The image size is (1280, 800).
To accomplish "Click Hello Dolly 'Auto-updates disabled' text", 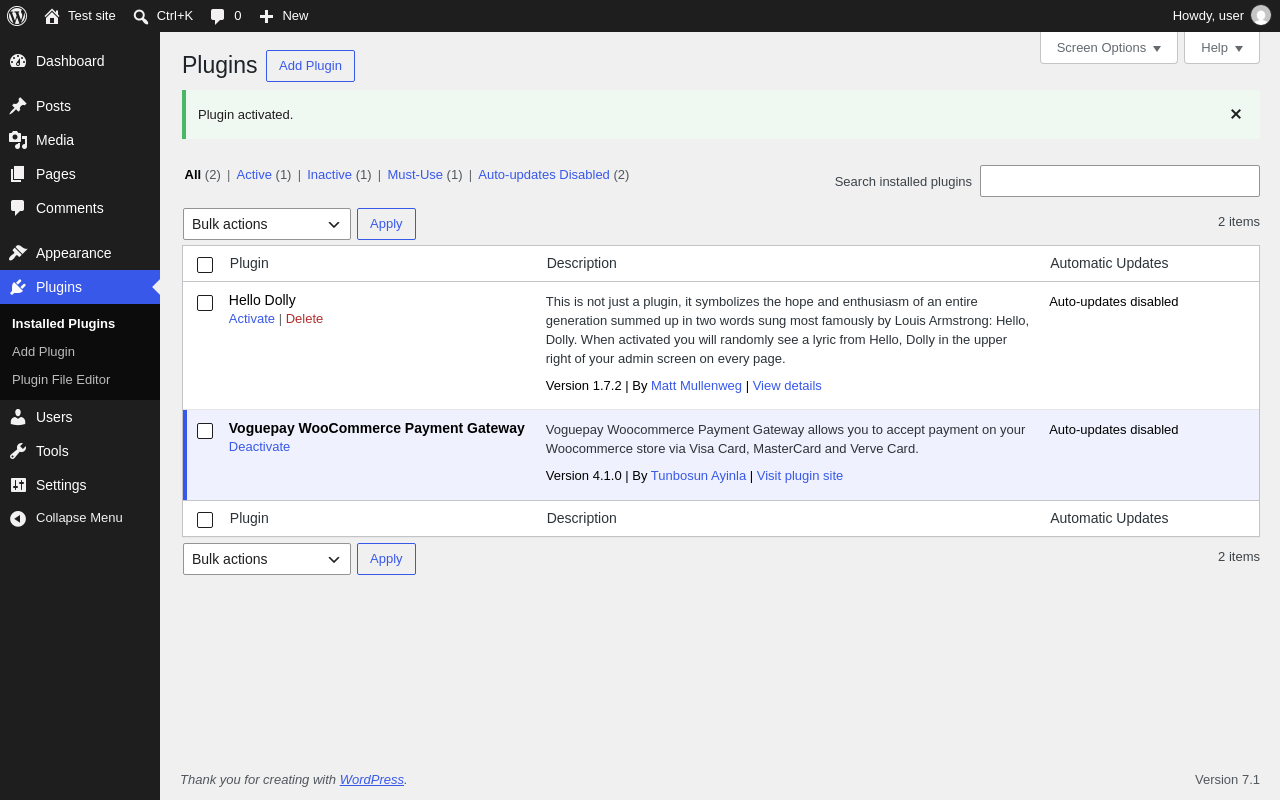I will [x=1114, y=302].
